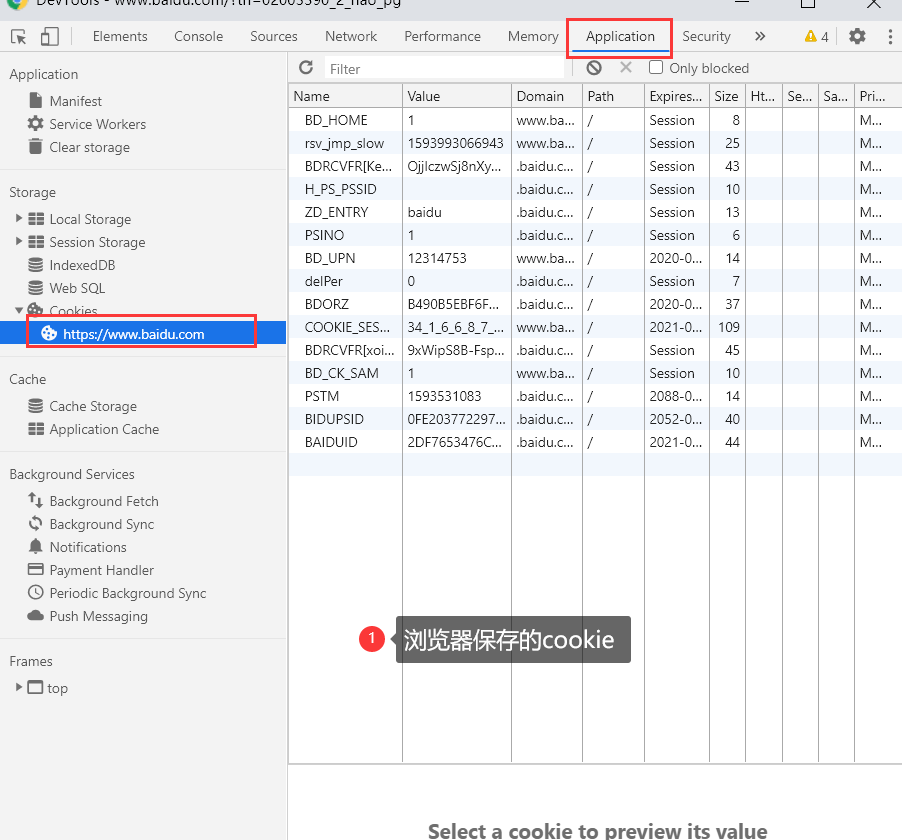Collapse the Cookies tree node
The height and width of the screenshot is (840, 902).
[18, 310]
